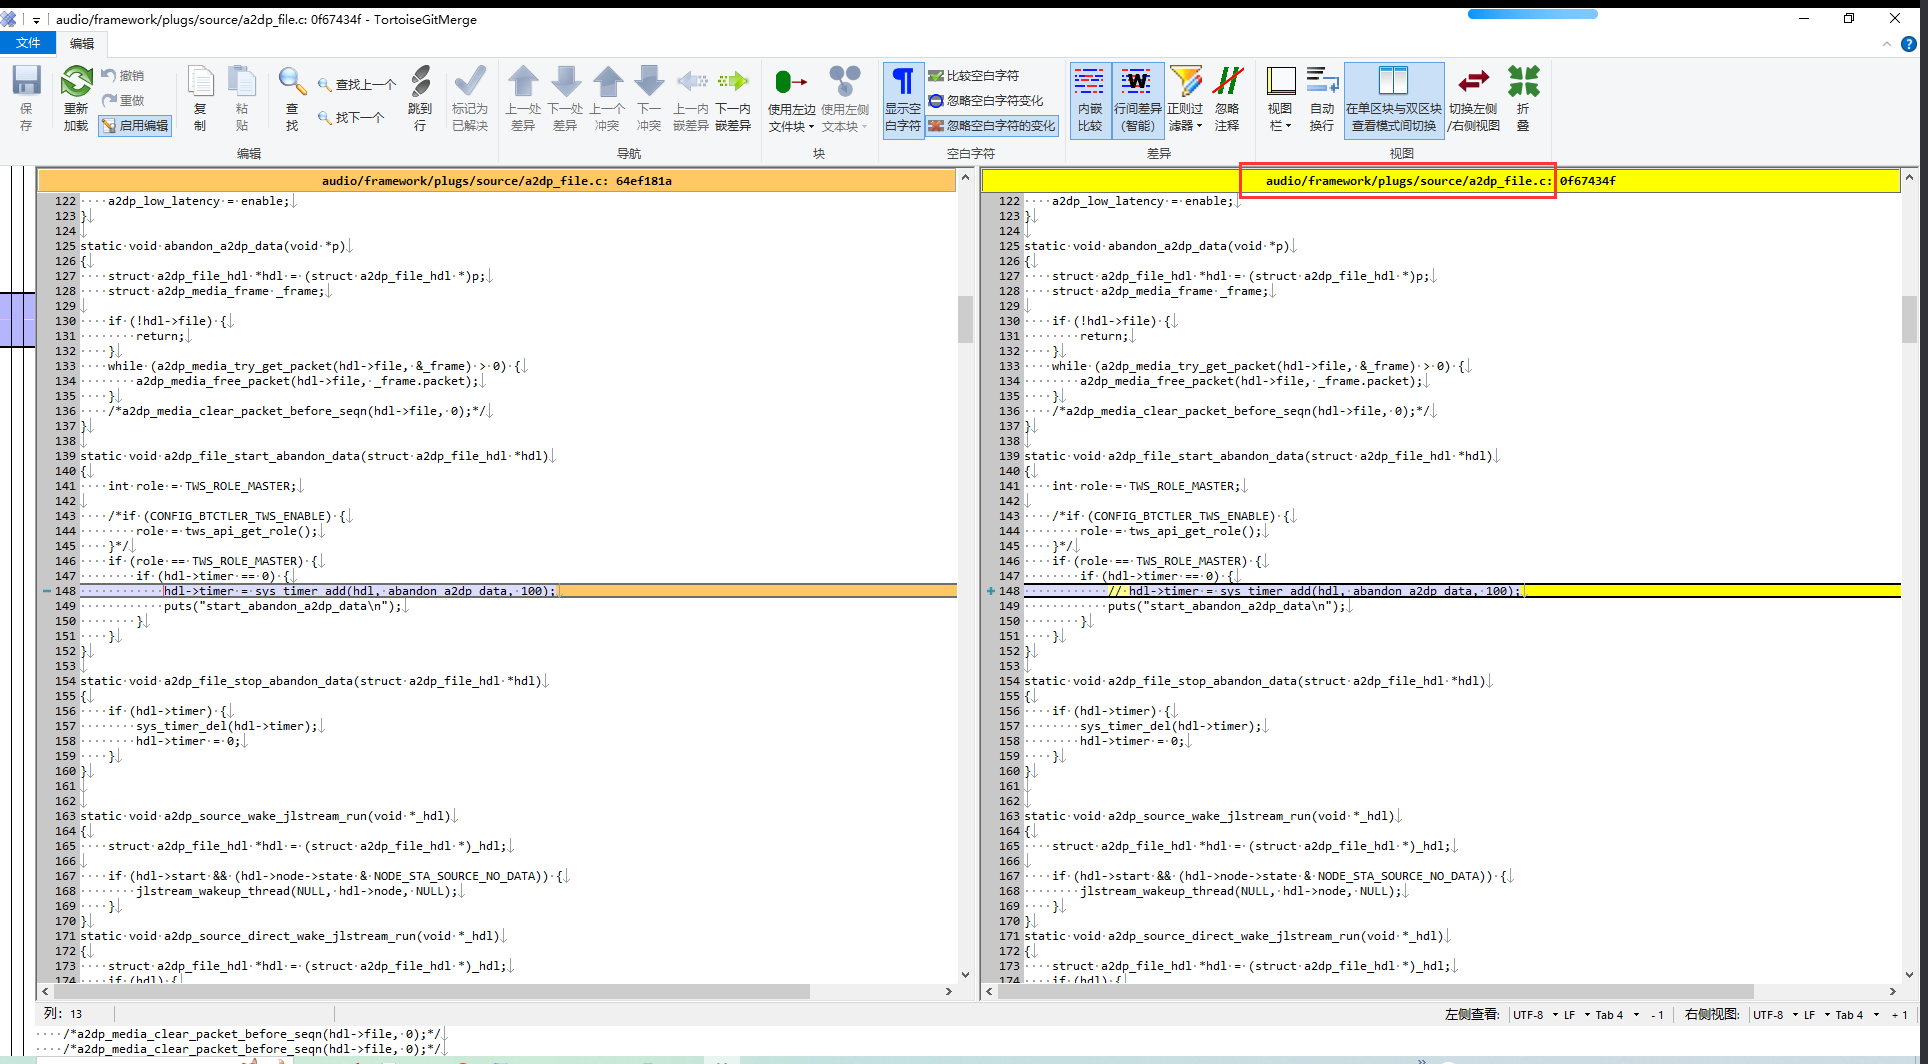Click Find Previous (查找上一个)
This screenshot has height=1064, width=1928.
(x=357, y=85)
